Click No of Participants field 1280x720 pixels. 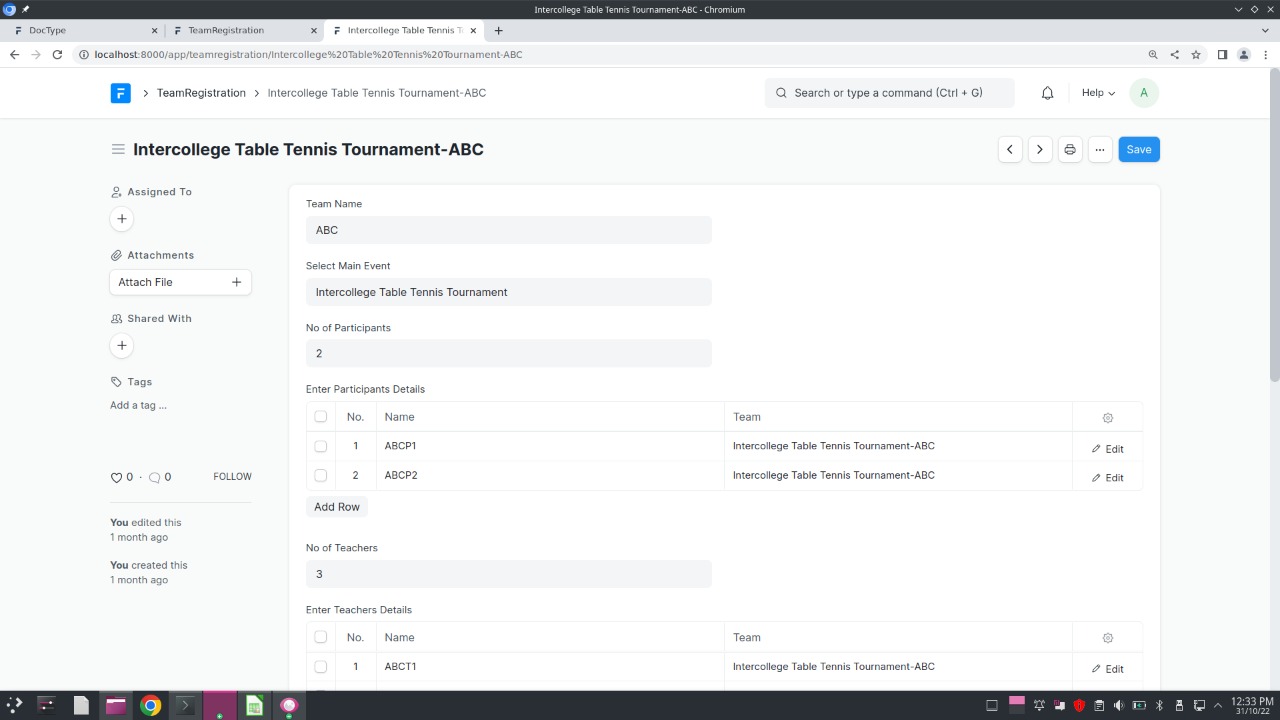[x=508, y=353]
